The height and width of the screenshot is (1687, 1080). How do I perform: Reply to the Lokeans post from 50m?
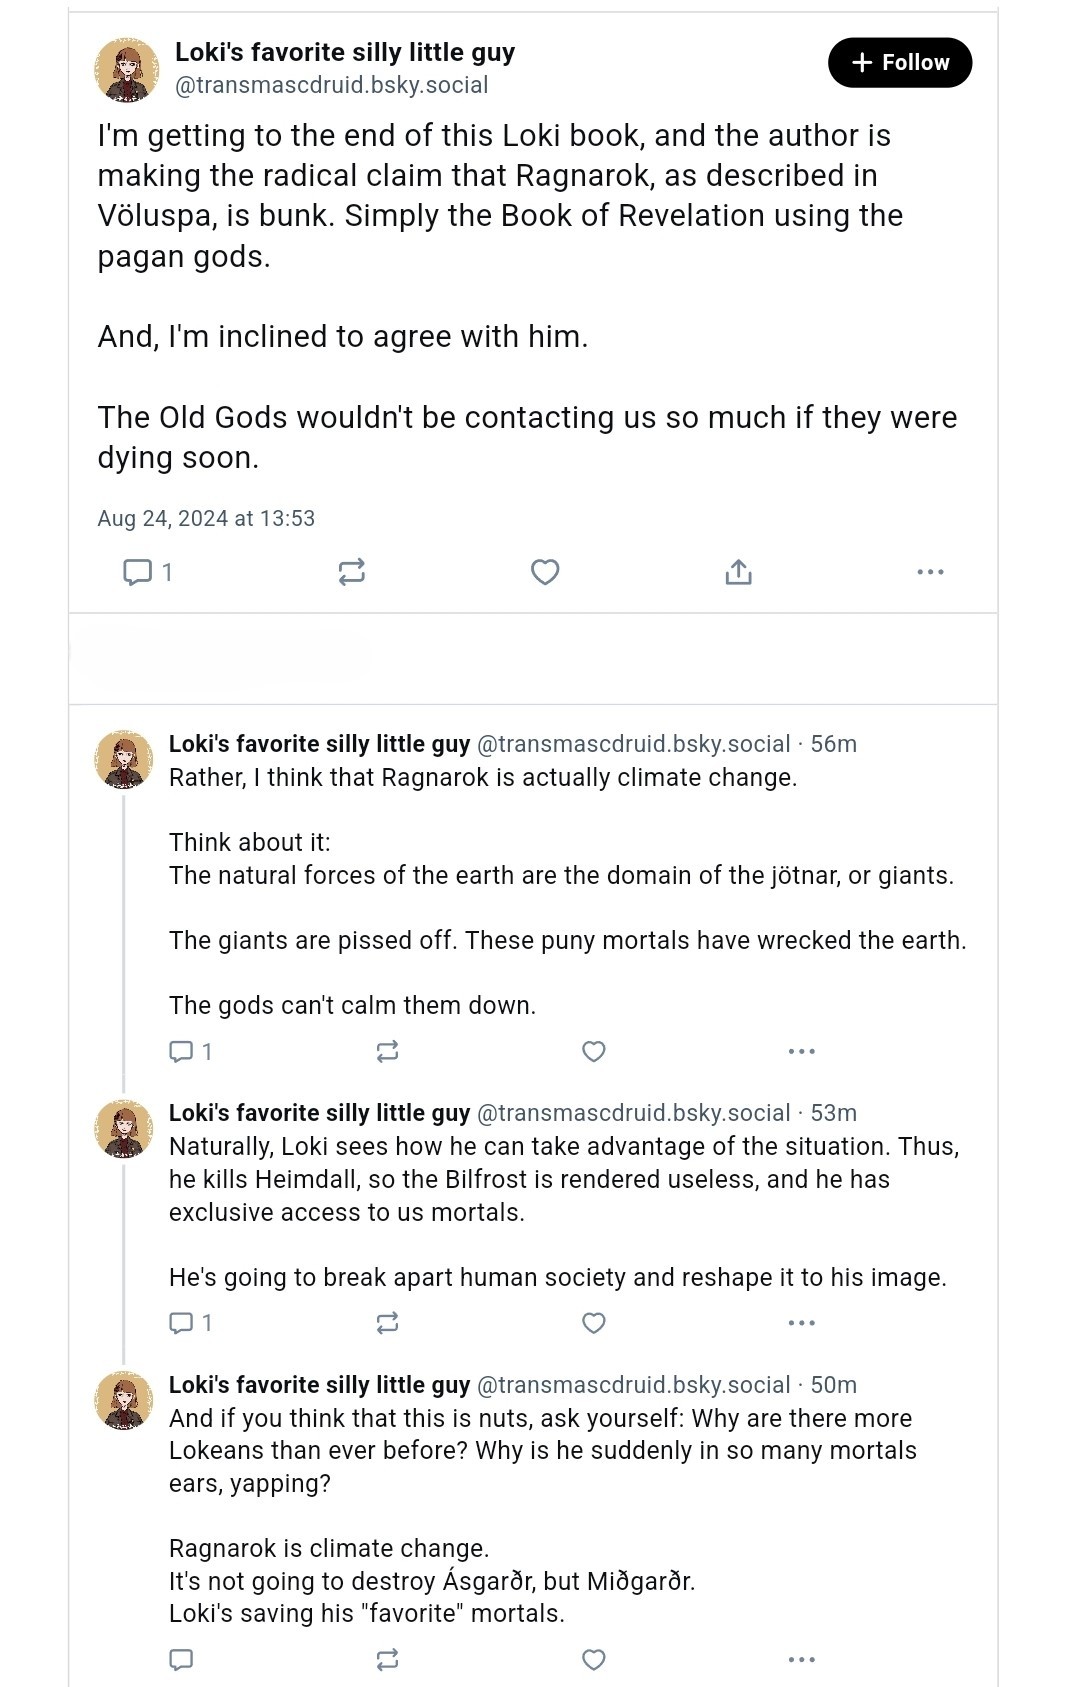click(181, 1660)
